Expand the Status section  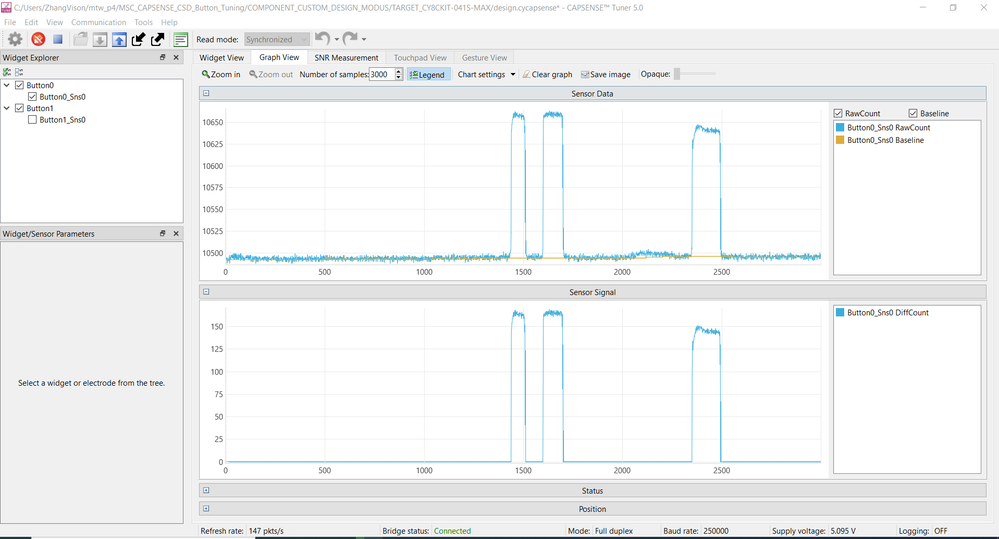coord(206,491)
